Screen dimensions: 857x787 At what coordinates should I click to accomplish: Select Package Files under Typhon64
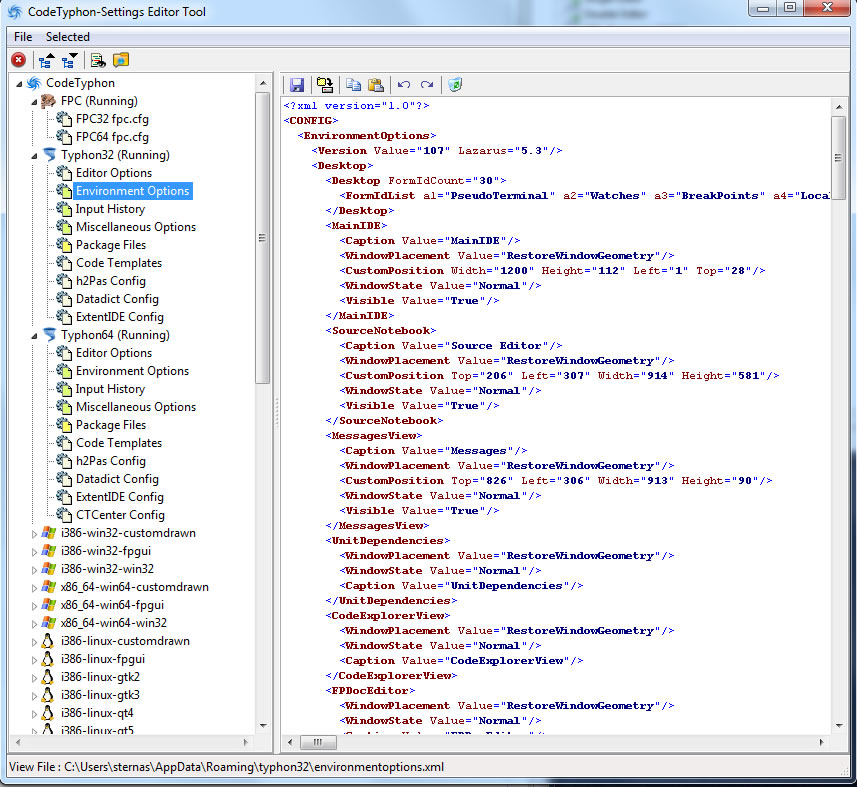point(111,425)
